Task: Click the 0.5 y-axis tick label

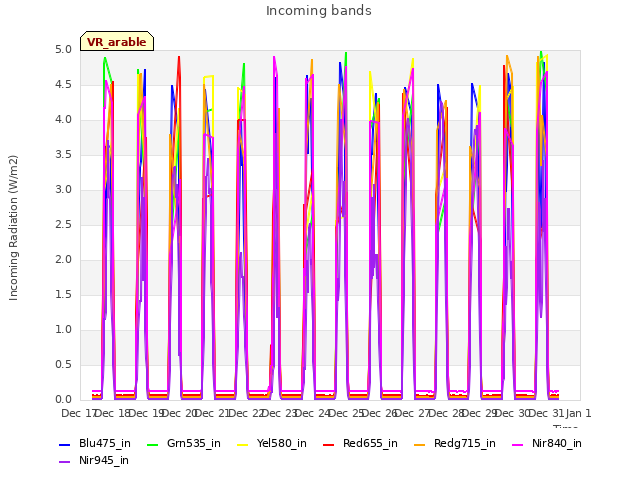Action: pyautogui.click(x=63, y=364)
